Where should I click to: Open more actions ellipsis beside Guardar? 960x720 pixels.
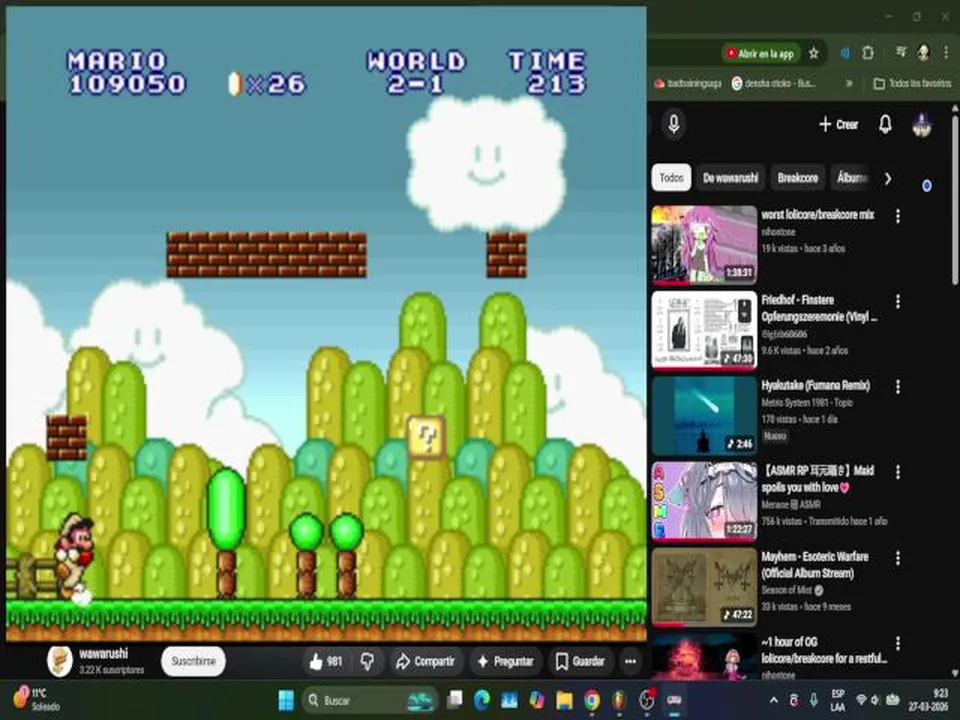click(630, 661)
